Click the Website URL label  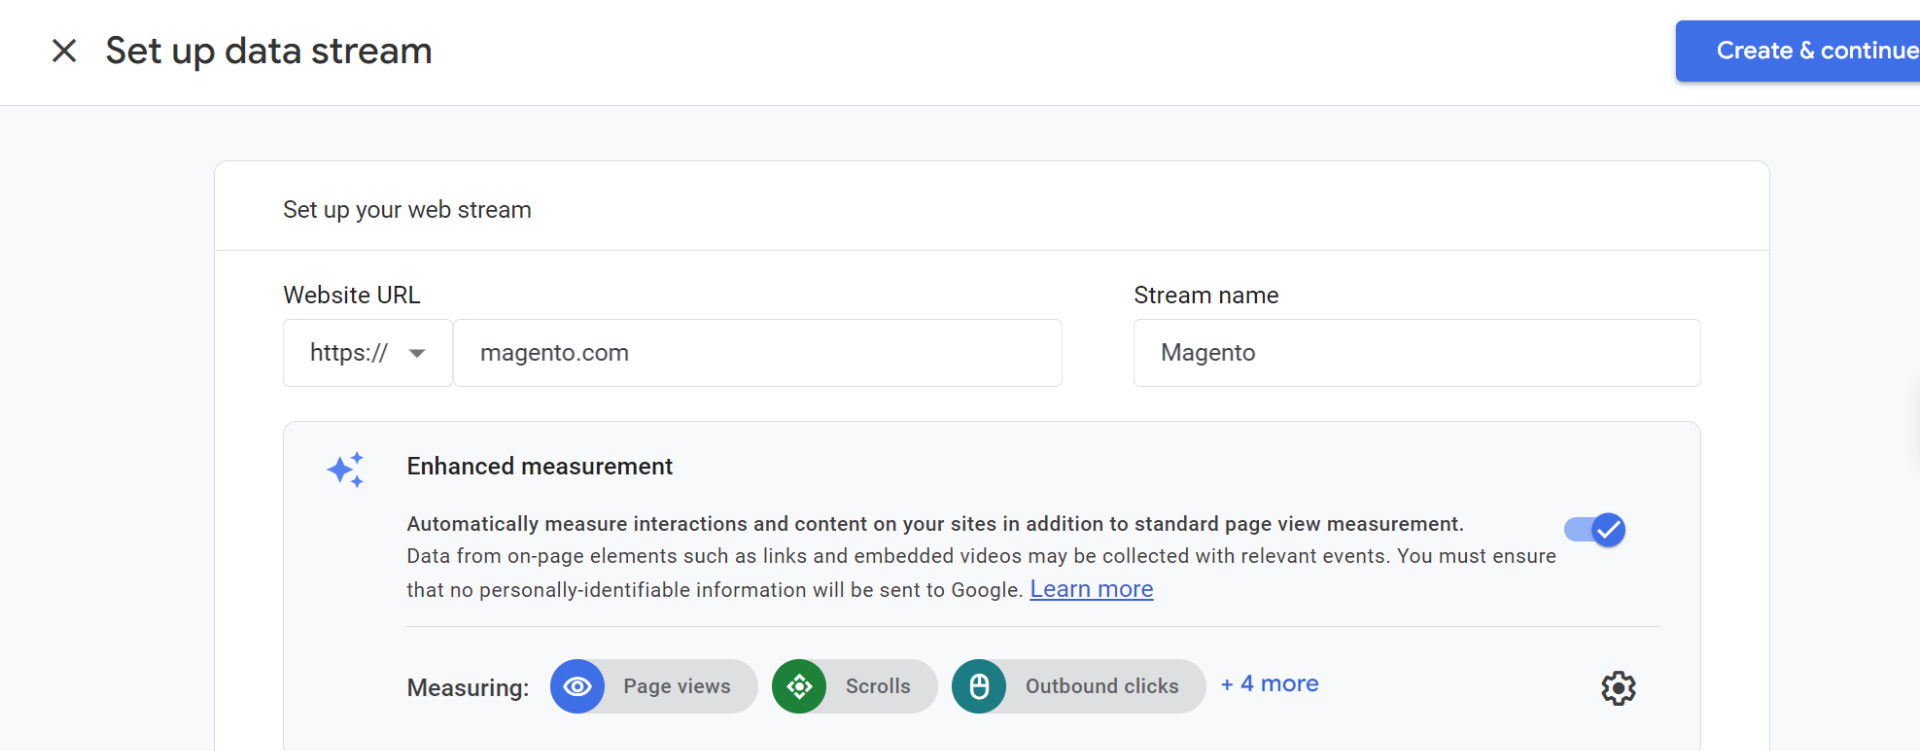coord(352,295)
